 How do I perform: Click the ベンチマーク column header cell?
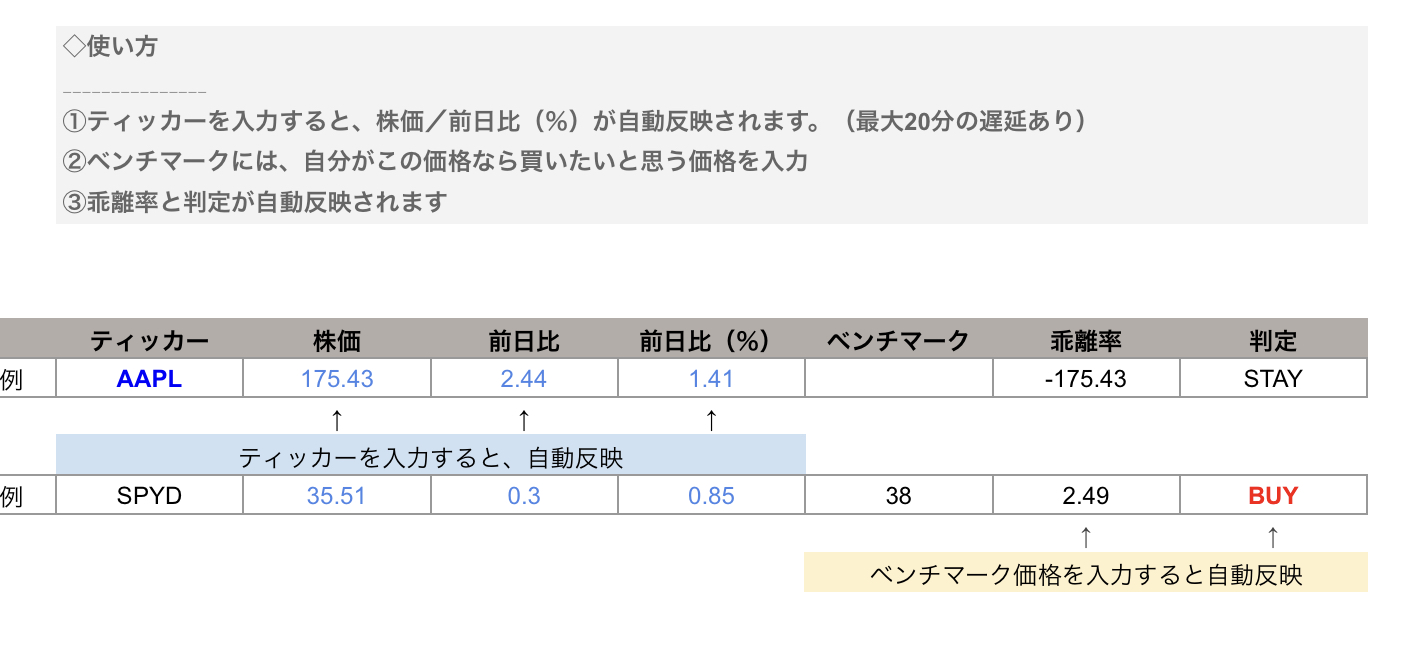click(x=898, y=341)
